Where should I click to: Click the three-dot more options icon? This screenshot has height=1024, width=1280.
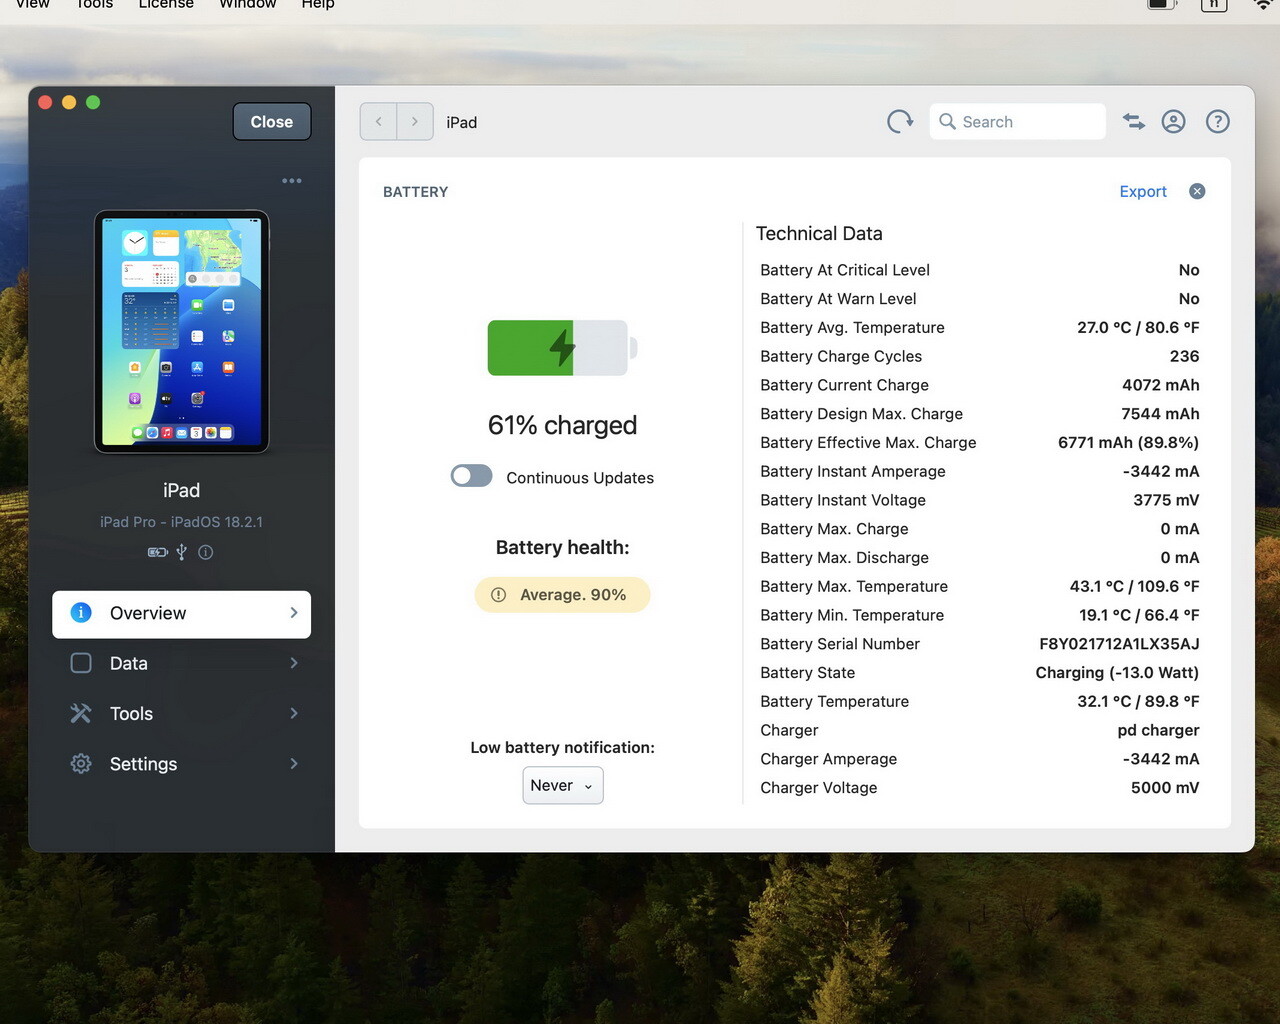point(292,181)
